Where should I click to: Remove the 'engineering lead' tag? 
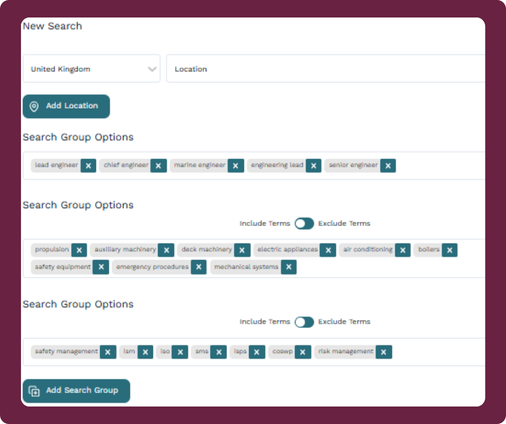pos(313,166)
